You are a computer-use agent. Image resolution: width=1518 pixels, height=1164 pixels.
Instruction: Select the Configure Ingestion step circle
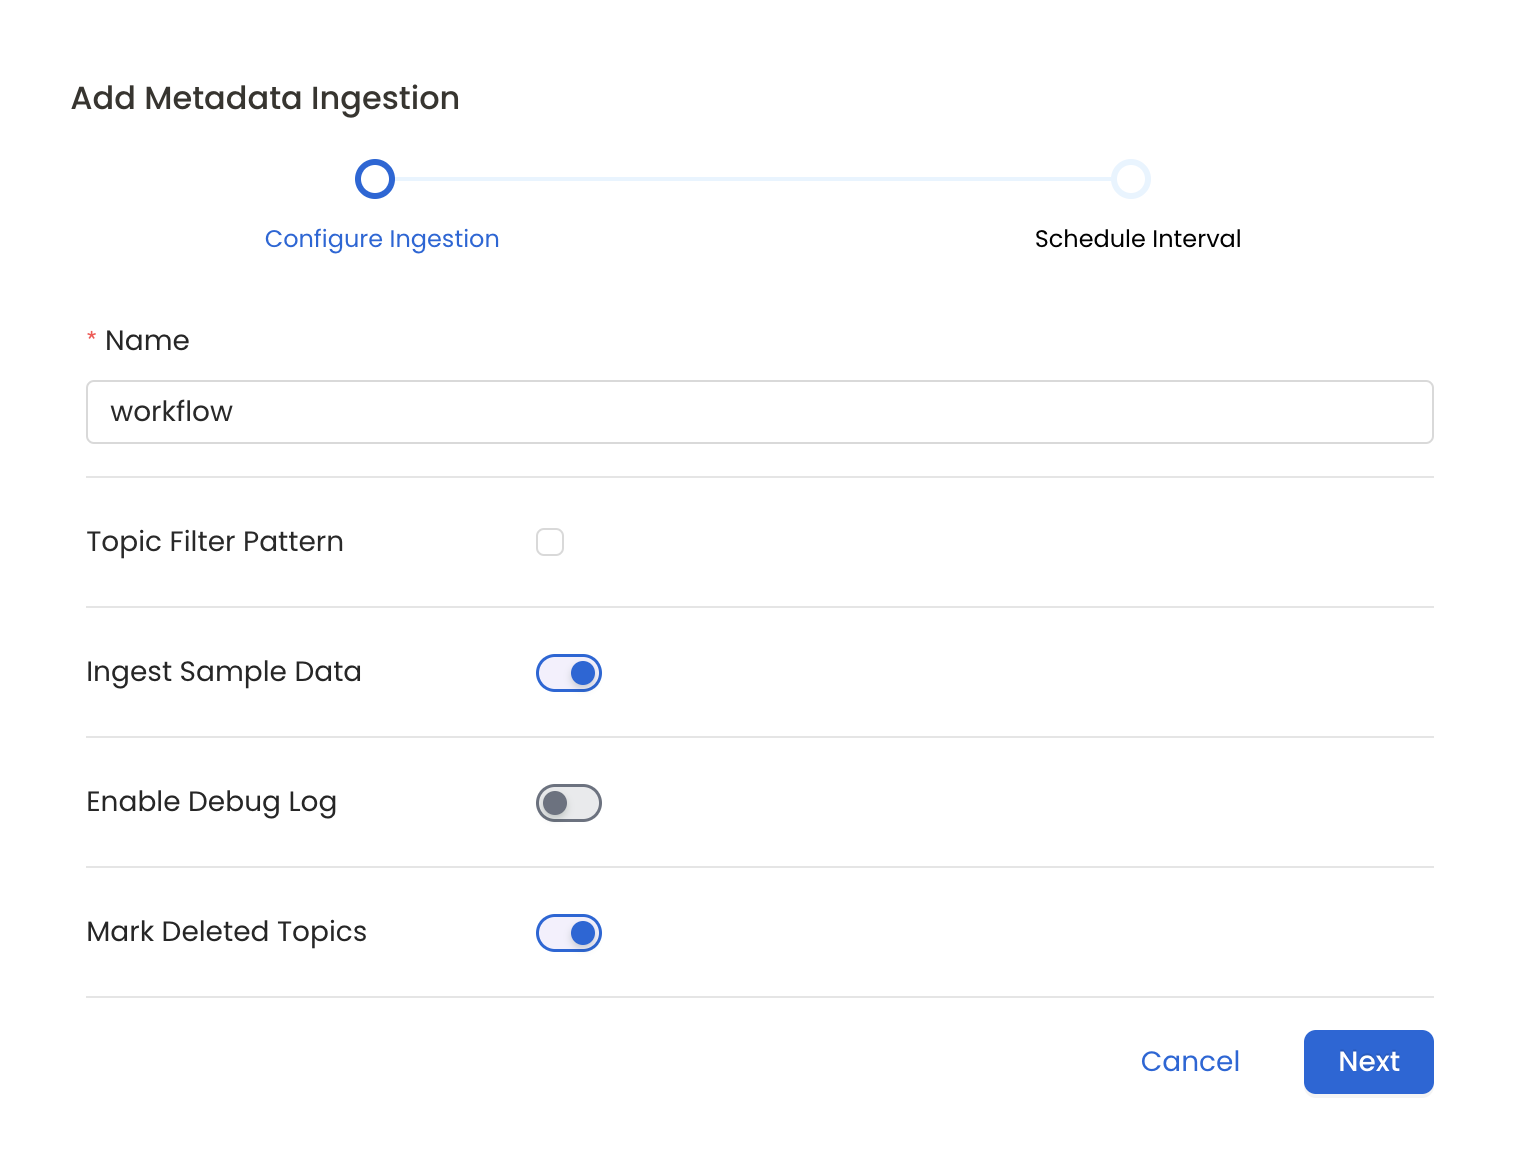tap(375, 179)
